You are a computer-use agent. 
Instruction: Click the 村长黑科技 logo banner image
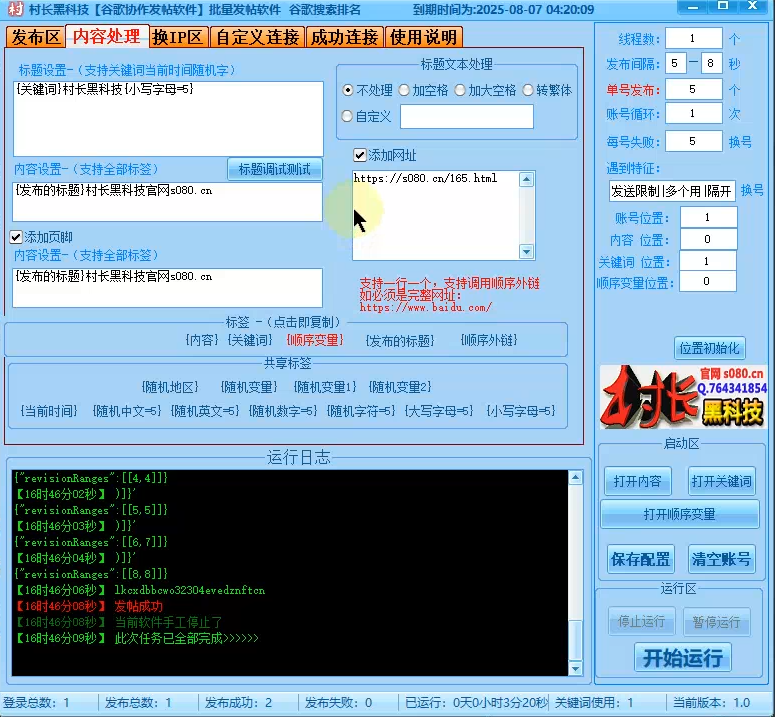683,397
